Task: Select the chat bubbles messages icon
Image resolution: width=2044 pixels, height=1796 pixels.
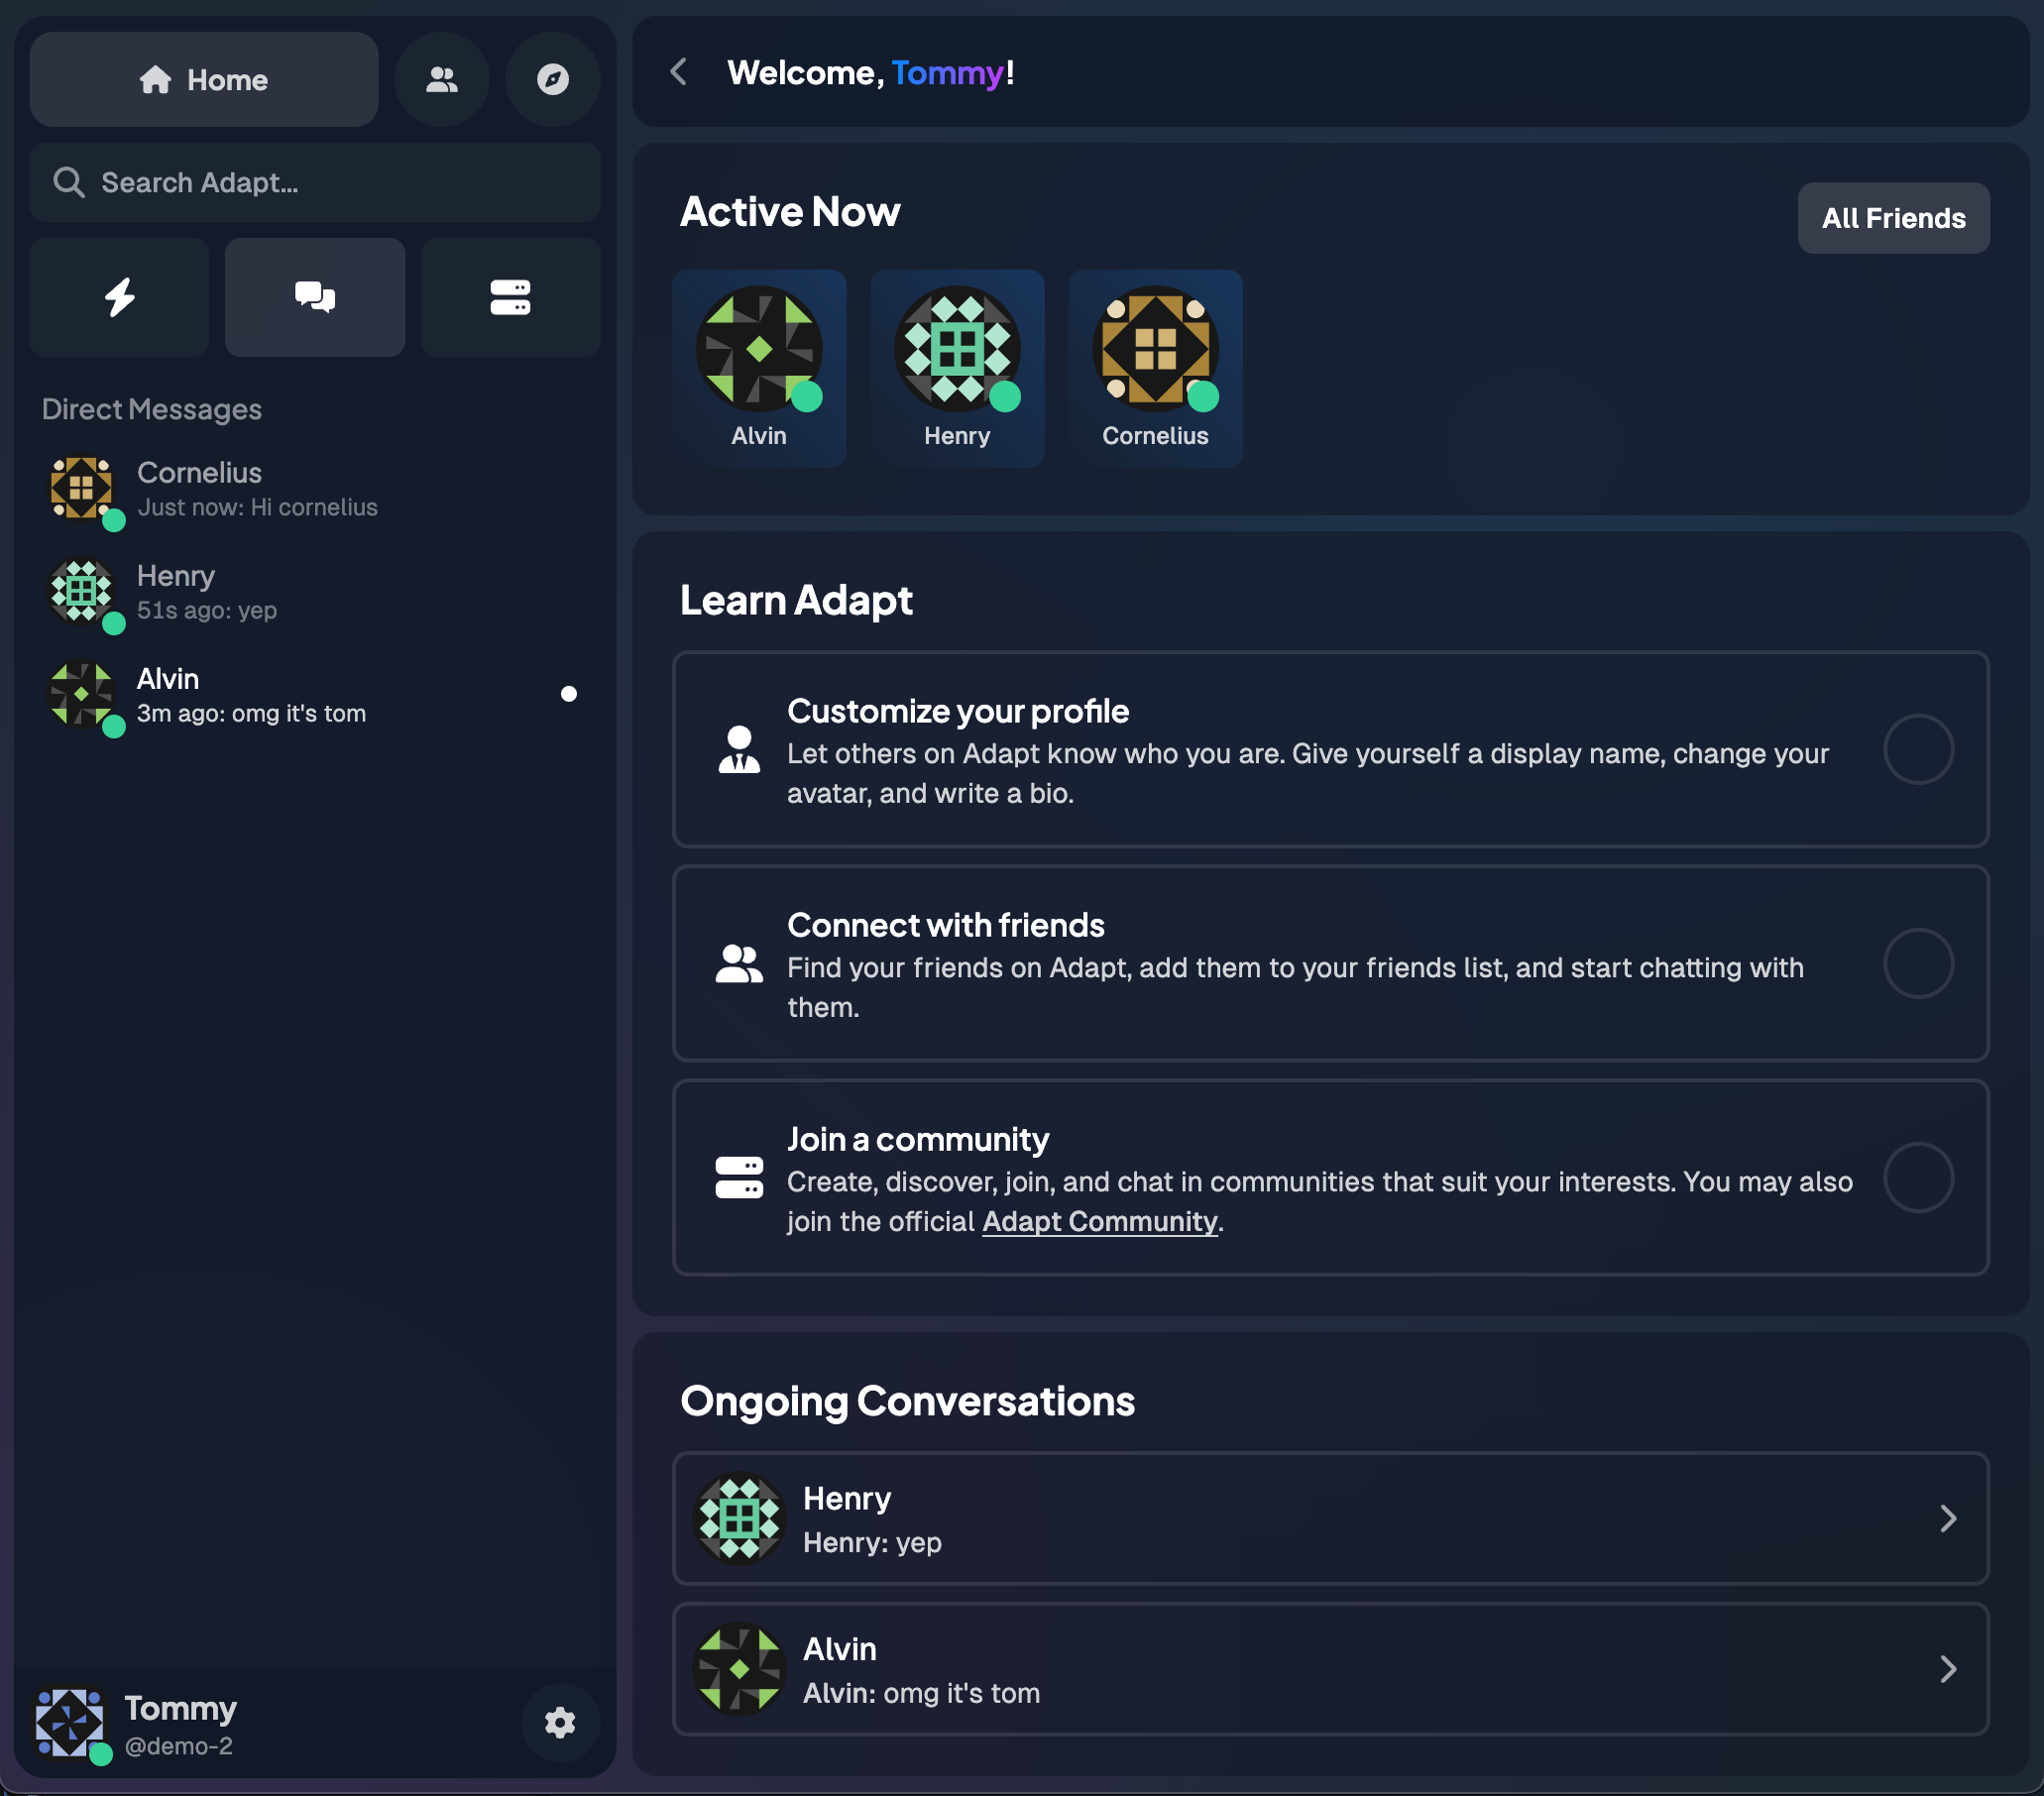Action: coord(314,297)
